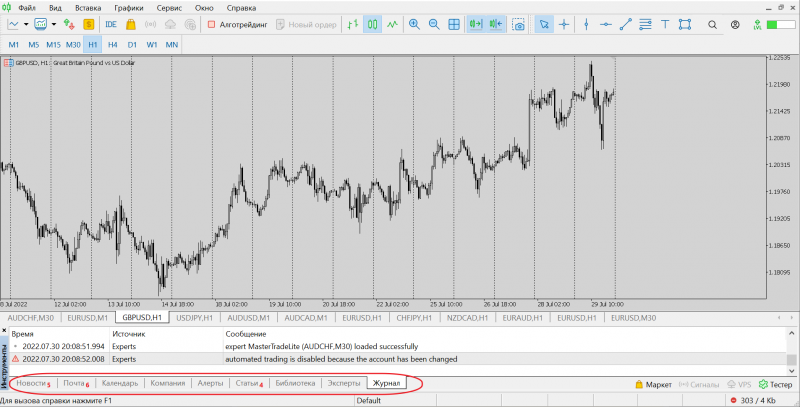Draw a trendline

coord(626,24)
